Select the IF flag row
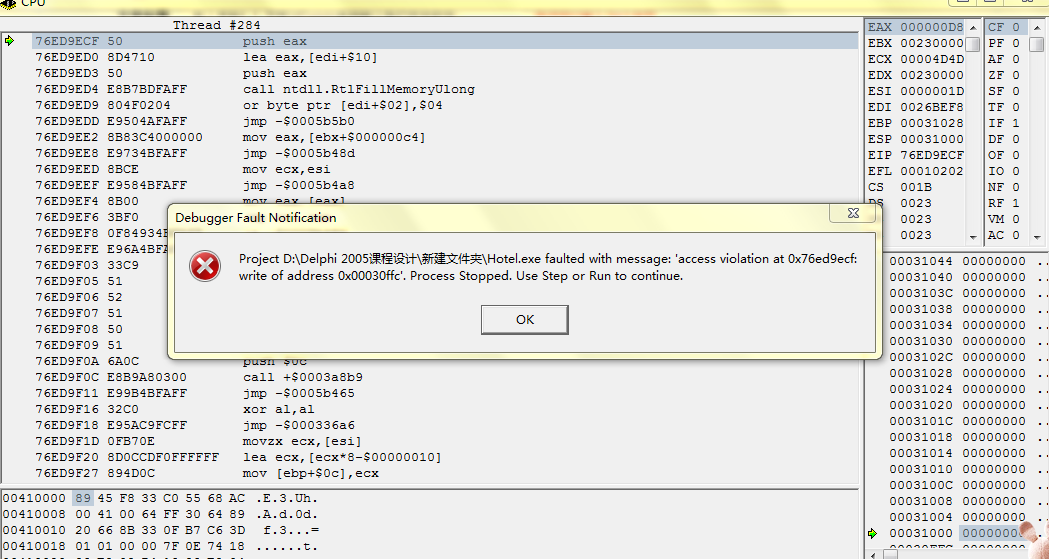 (x=1006, y=123)
